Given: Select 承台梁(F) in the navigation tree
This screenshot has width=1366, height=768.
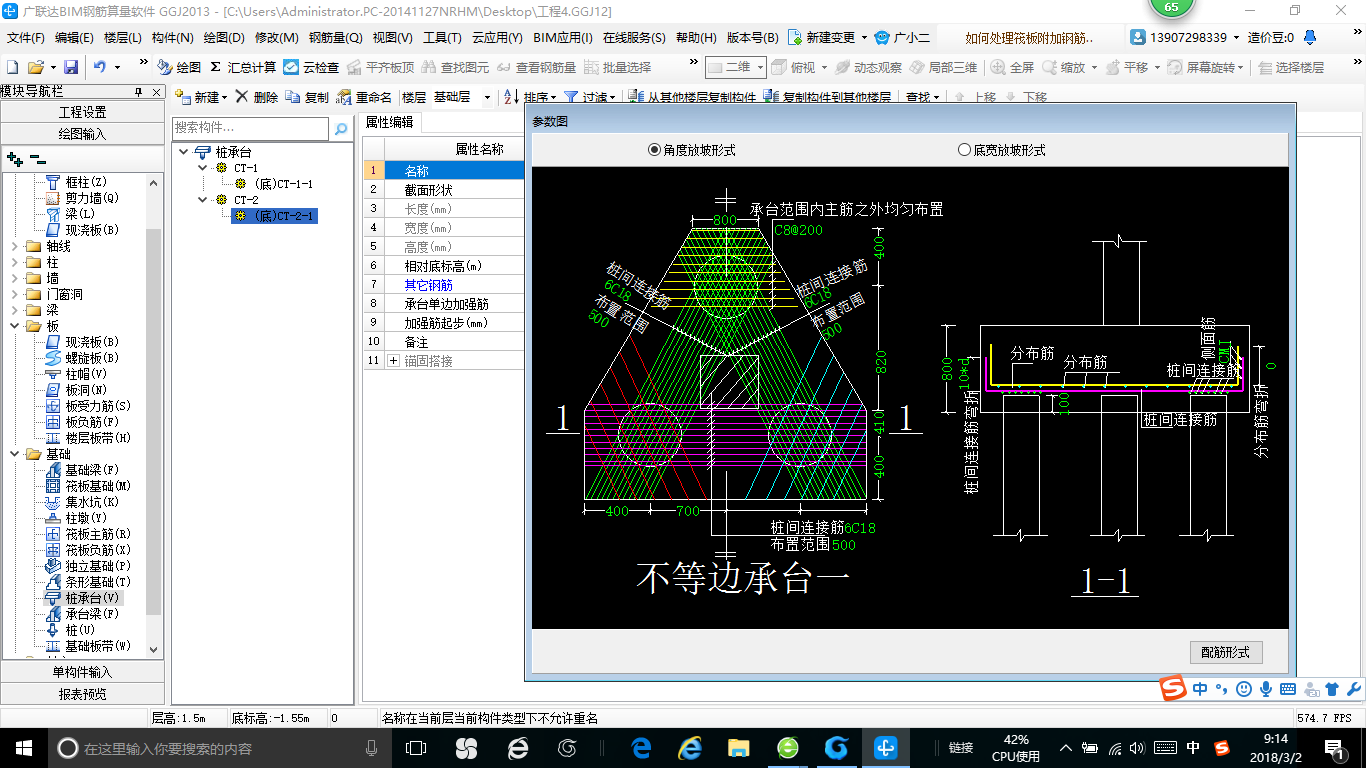Looking at the screenshot, I should coord(82,613).
